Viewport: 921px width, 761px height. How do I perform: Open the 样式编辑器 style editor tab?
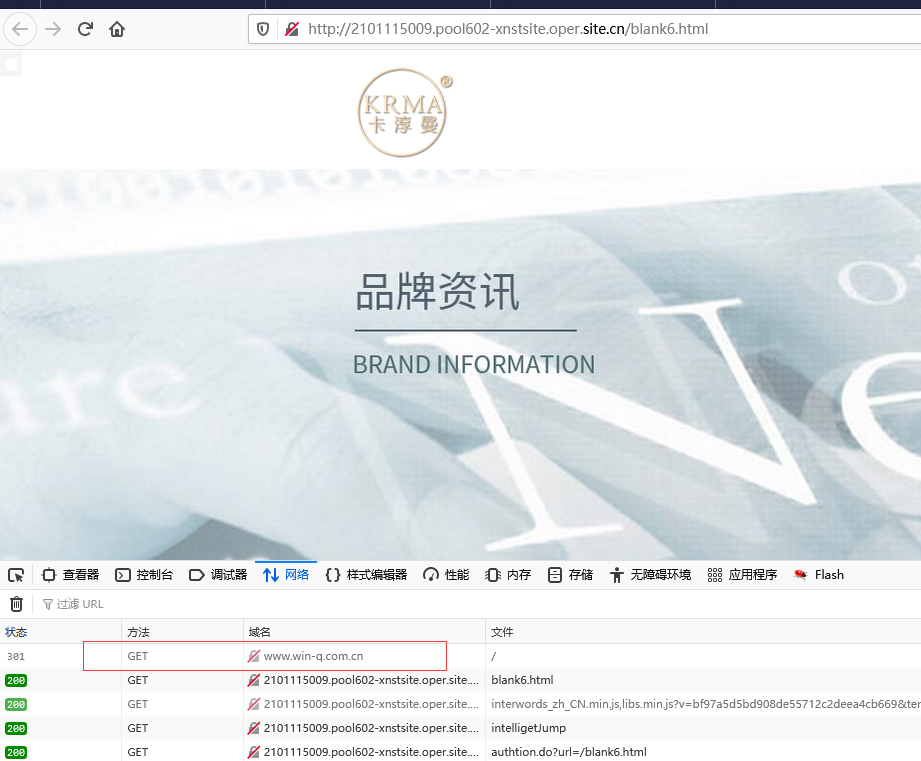tap(366, 575)
